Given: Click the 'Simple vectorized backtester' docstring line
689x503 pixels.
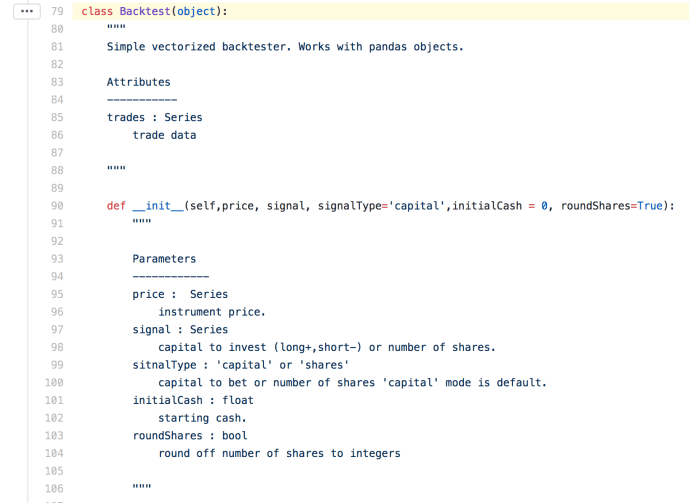Looking at the screenshot, I should pyautogui.click(x=285, y=47).
